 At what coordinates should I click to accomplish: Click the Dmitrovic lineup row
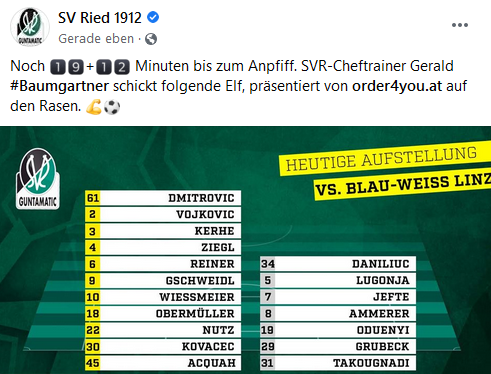pos(163,198)
